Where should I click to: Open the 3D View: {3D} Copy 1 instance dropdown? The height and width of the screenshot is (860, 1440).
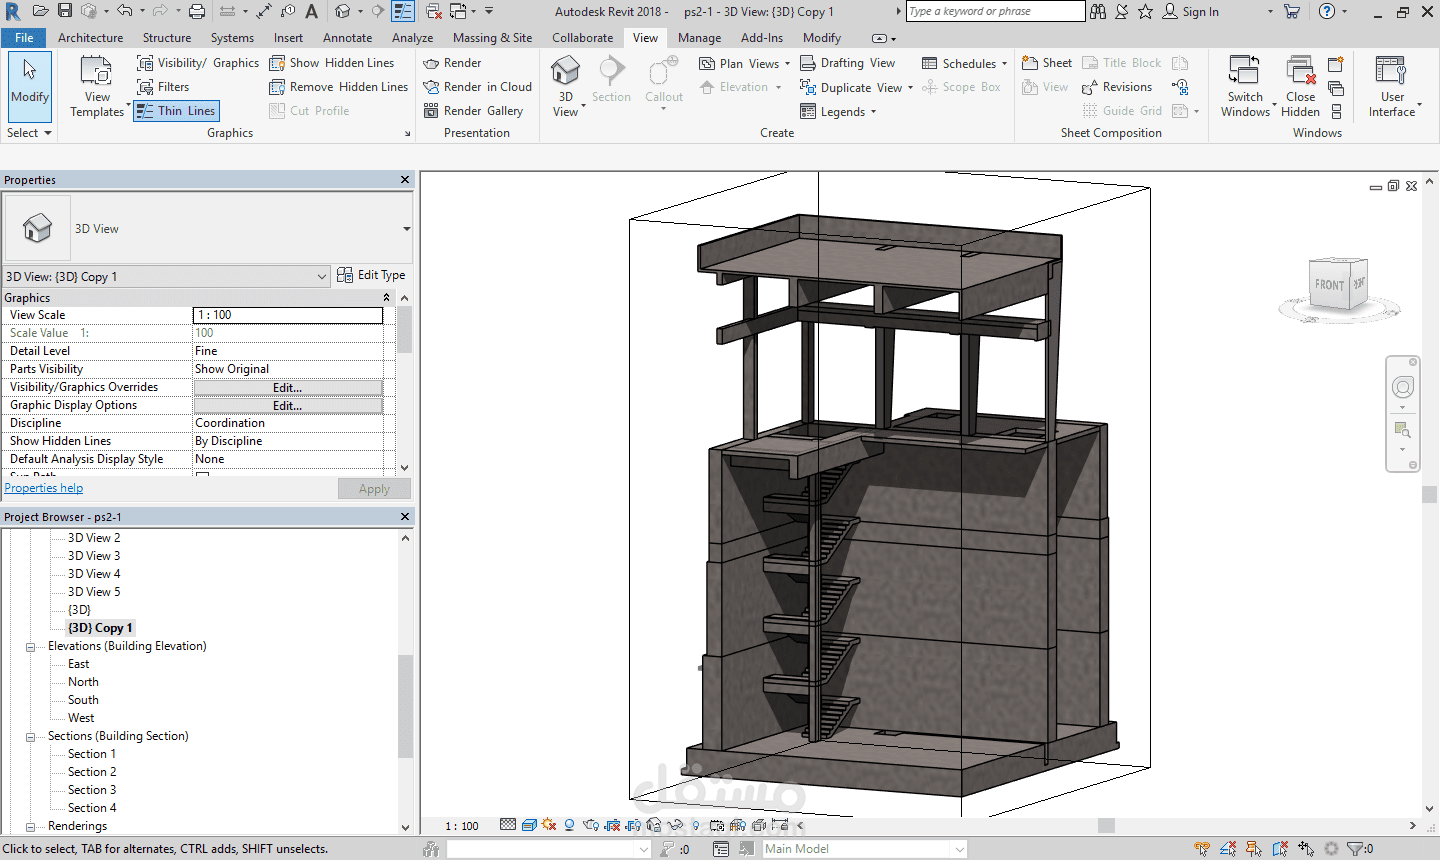point(322,277)
